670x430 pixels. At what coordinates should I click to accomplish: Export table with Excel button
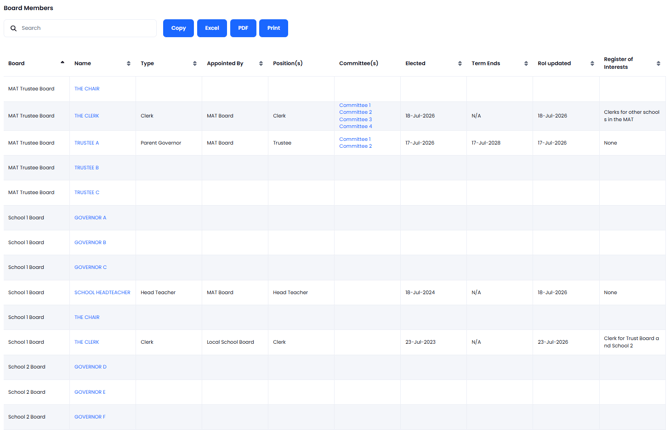pyautogui.click(x=212, y=28)
